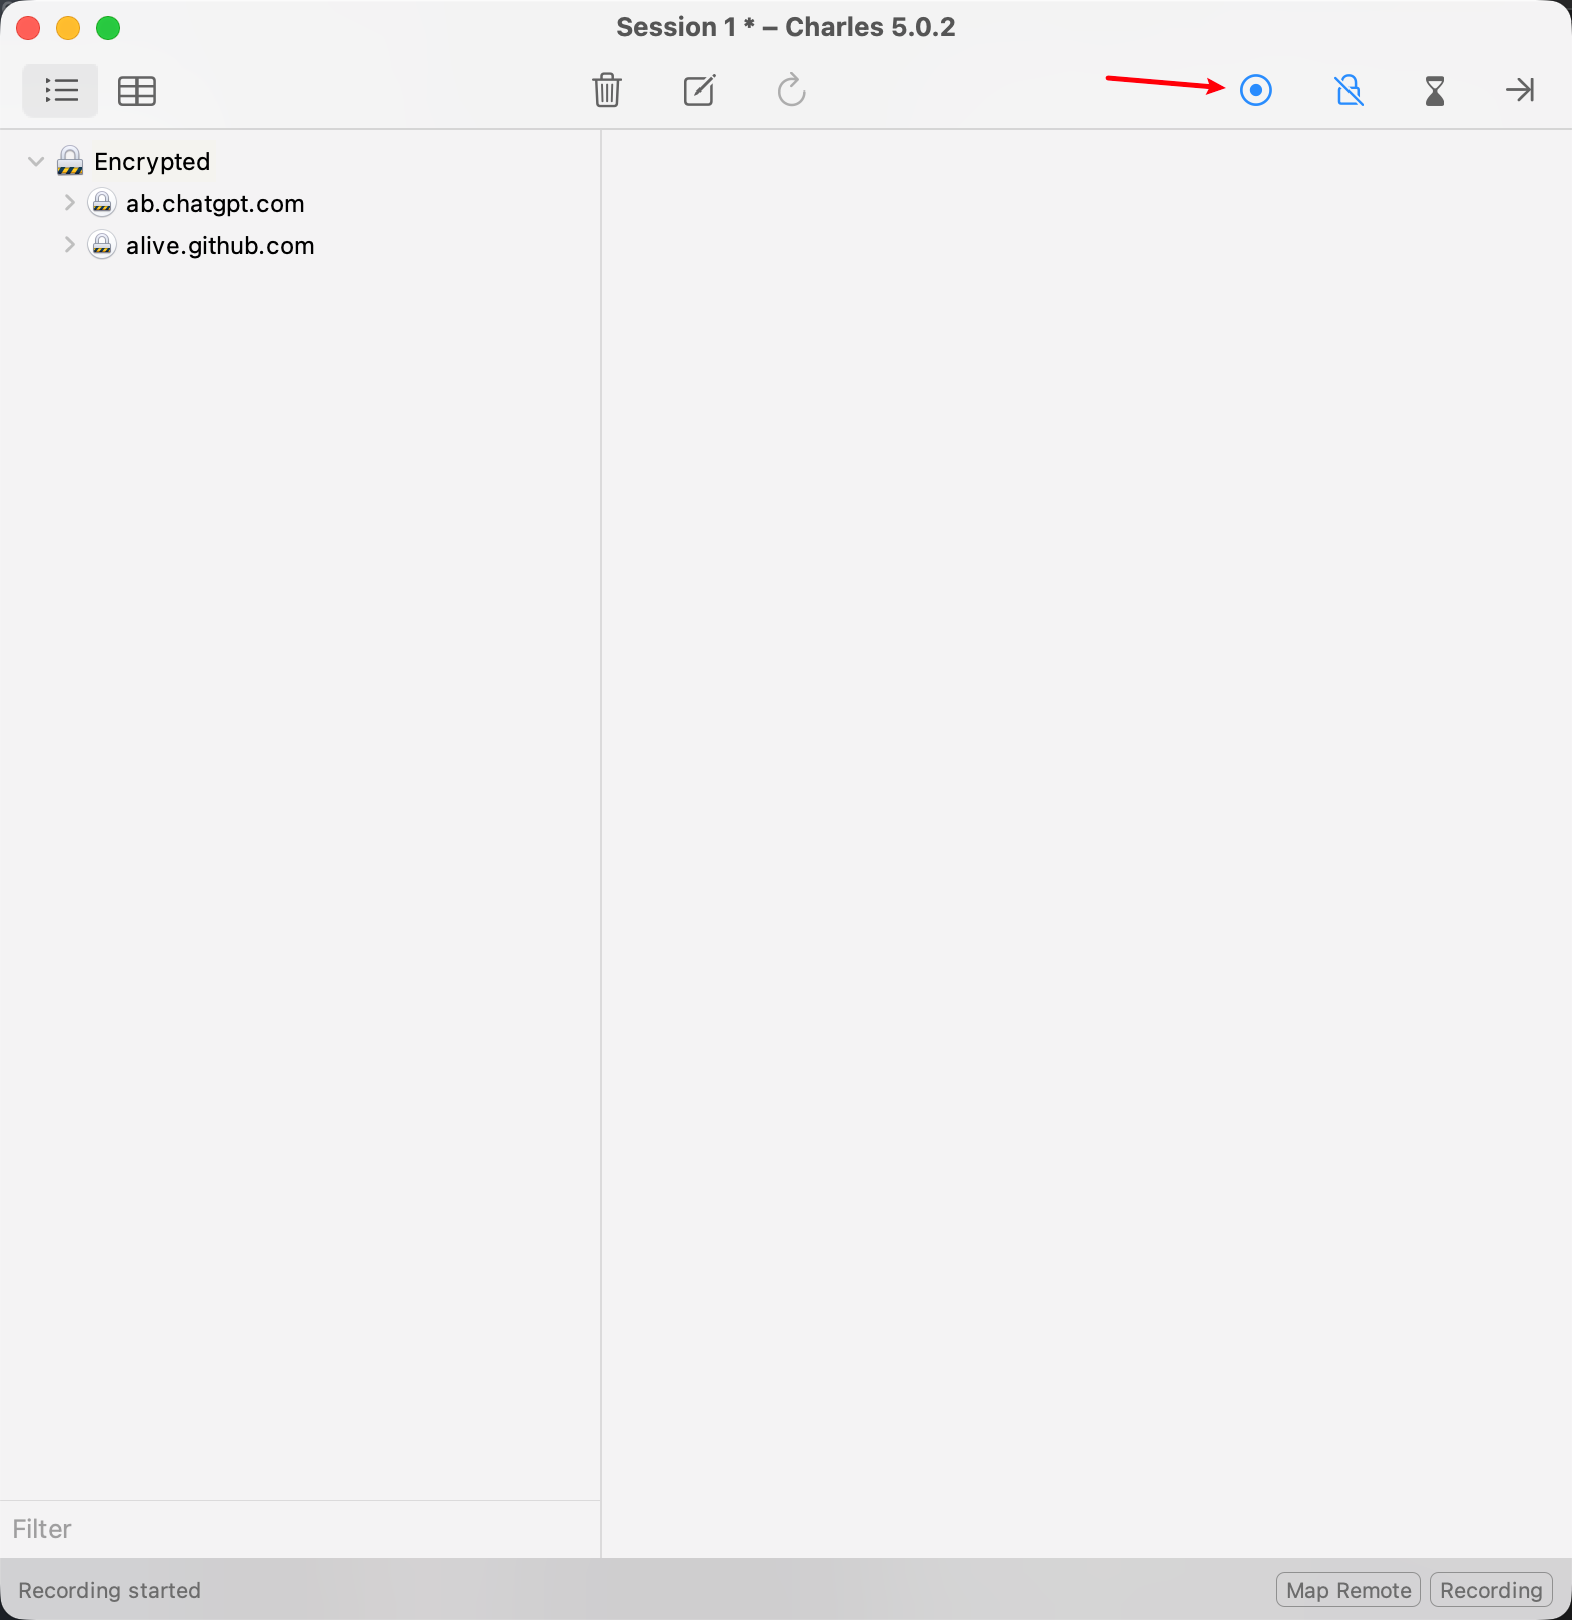Expand the alive.github.com host
This screenshot has width=1572, height=1620.
point(69,245)
